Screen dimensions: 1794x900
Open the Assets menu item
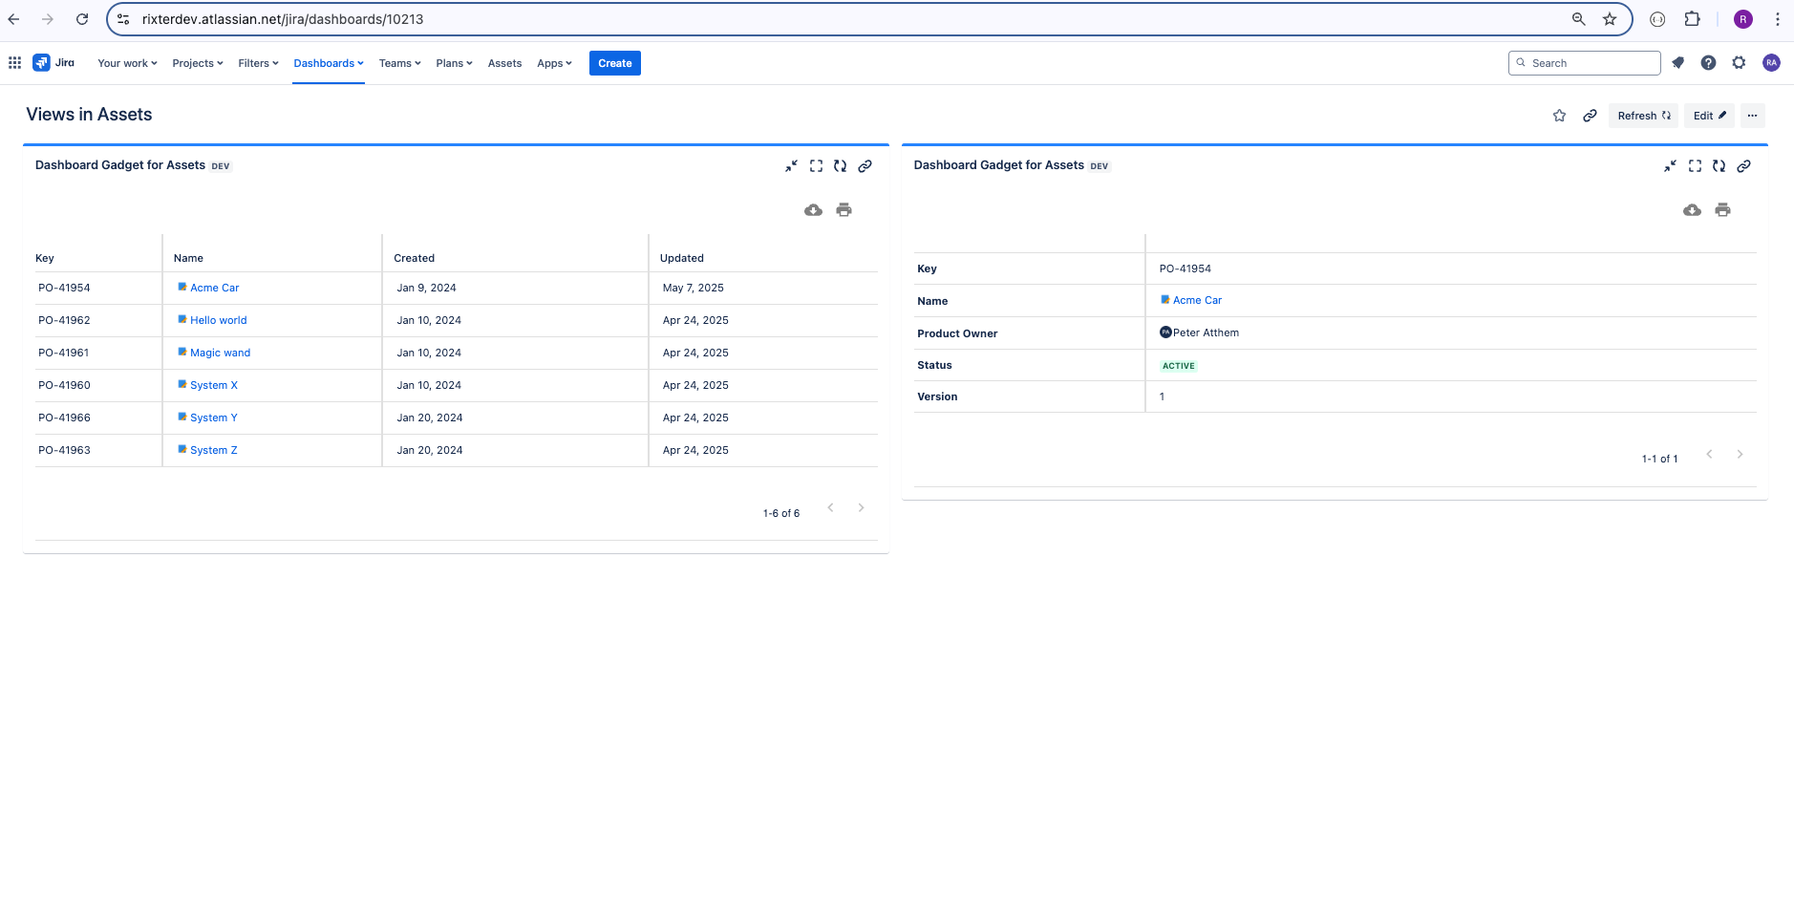tap(505, 63)
